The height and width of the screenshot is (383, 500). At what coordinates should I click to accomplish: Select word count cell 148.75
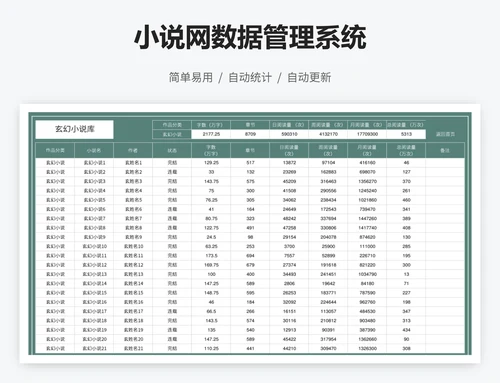(x=211, y=293)
